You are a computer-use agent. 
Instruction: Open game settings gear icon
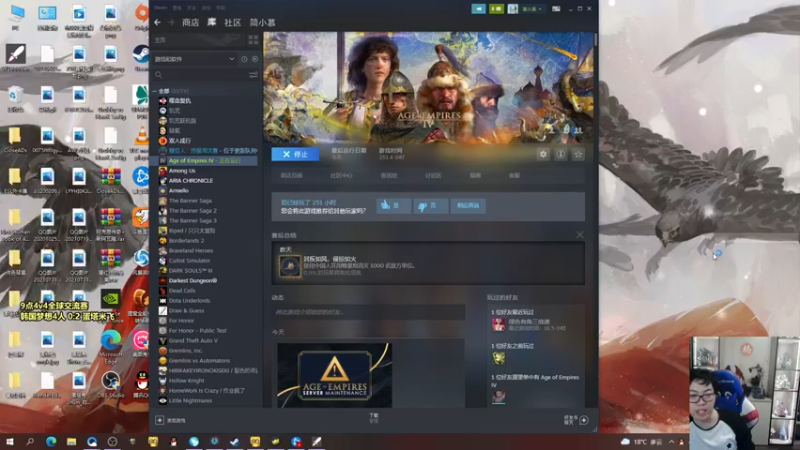click(x=543, y=154)
